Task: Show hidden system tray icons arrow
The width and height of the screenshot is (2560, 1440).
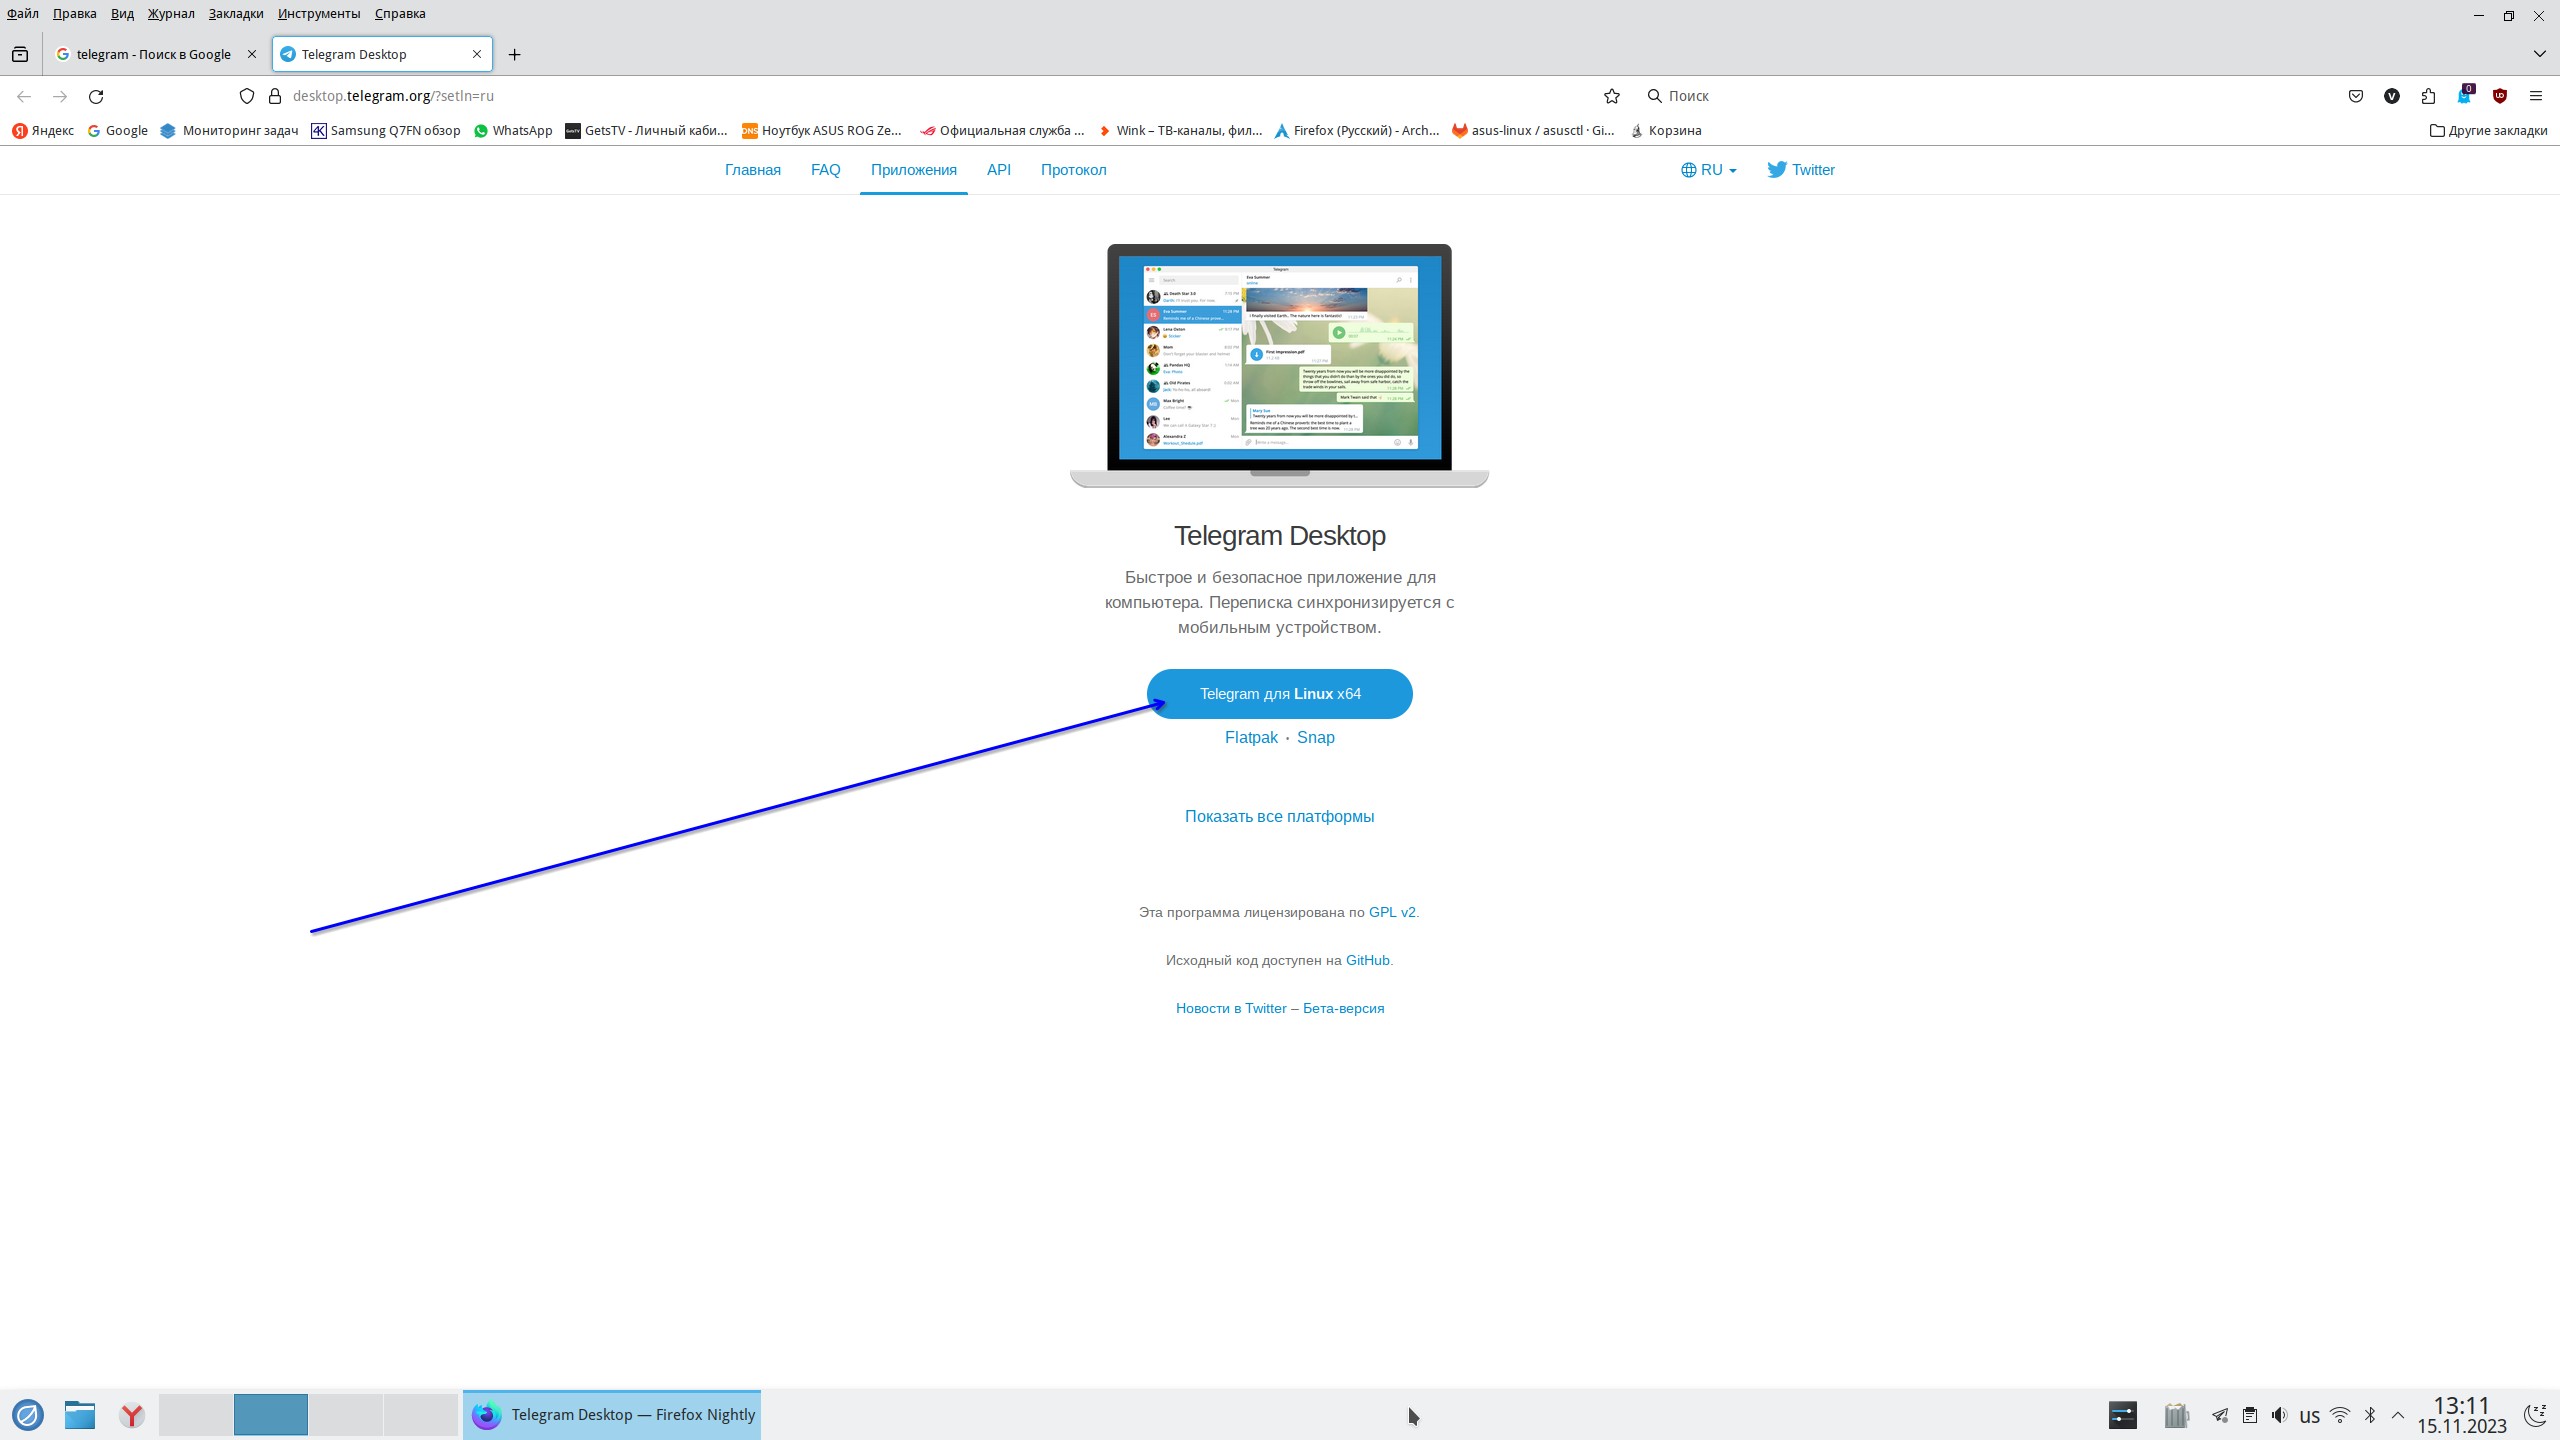Action: coord(2397,1415)
